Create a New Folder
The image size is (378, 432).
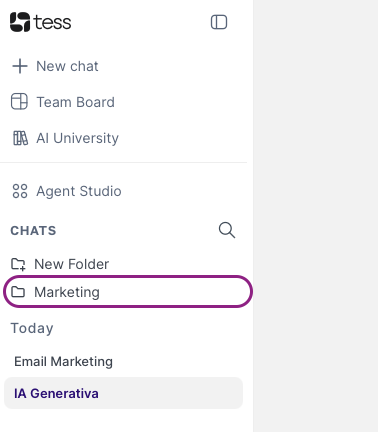(71, 264)
